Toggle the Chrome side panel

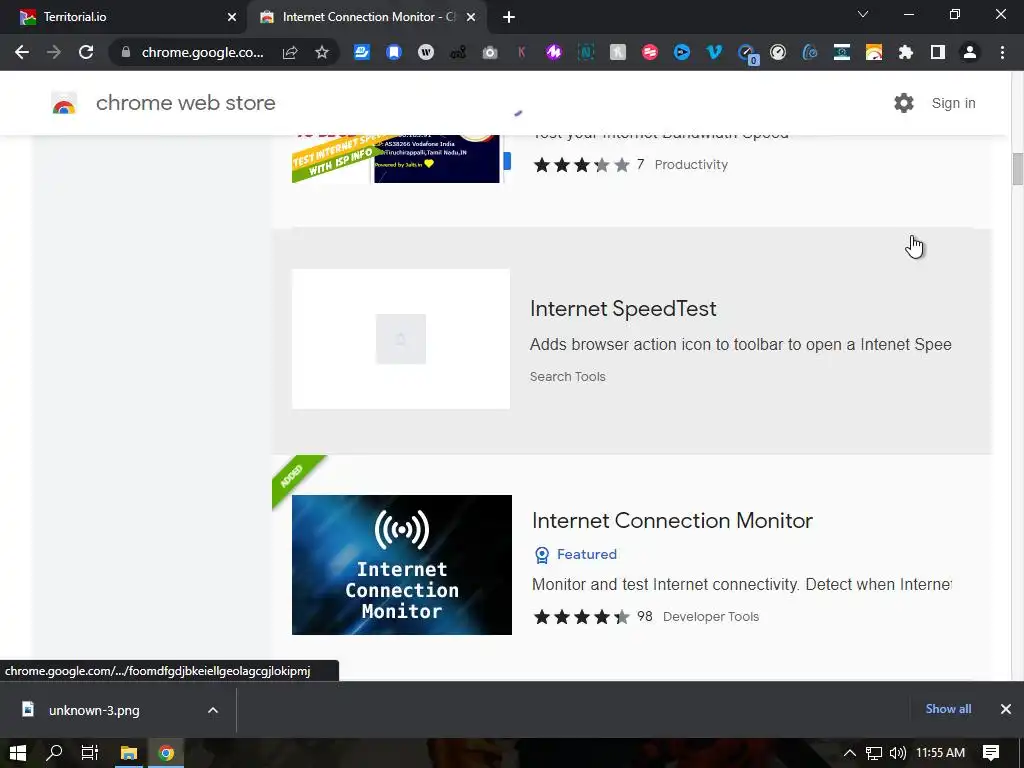938,52
